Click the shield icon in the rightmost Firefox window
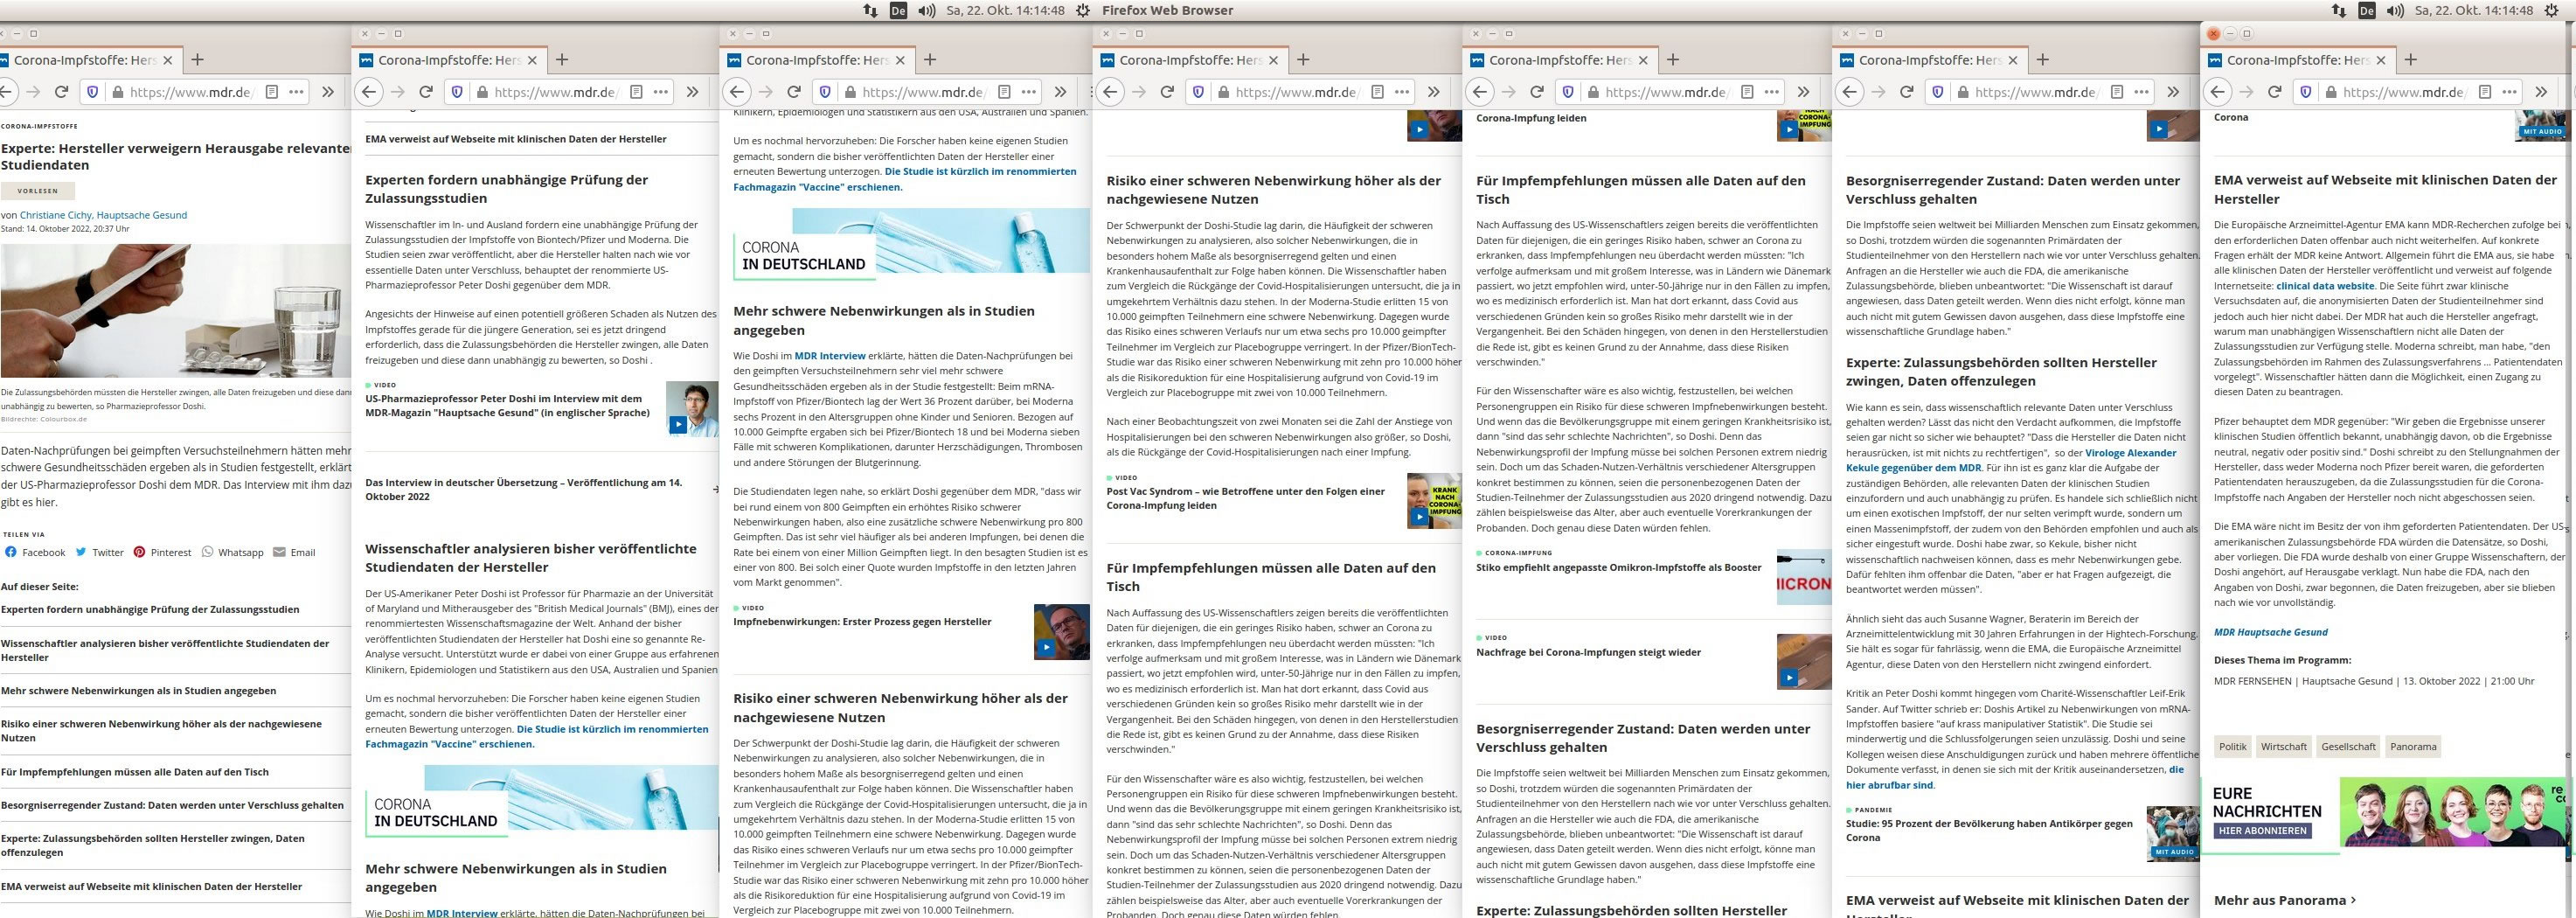The image size is (2576, 918). pos(2306,92)
